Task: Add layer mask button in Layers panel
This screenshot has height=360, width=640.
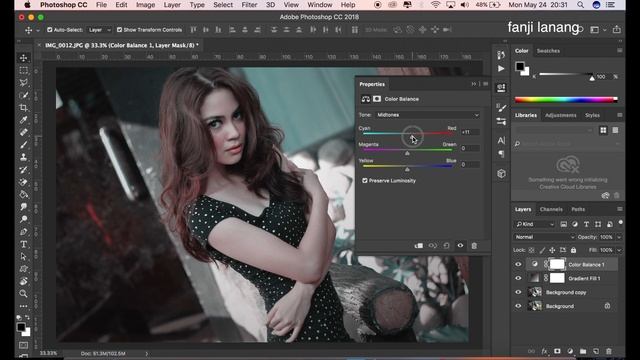Action: point(557,351)
